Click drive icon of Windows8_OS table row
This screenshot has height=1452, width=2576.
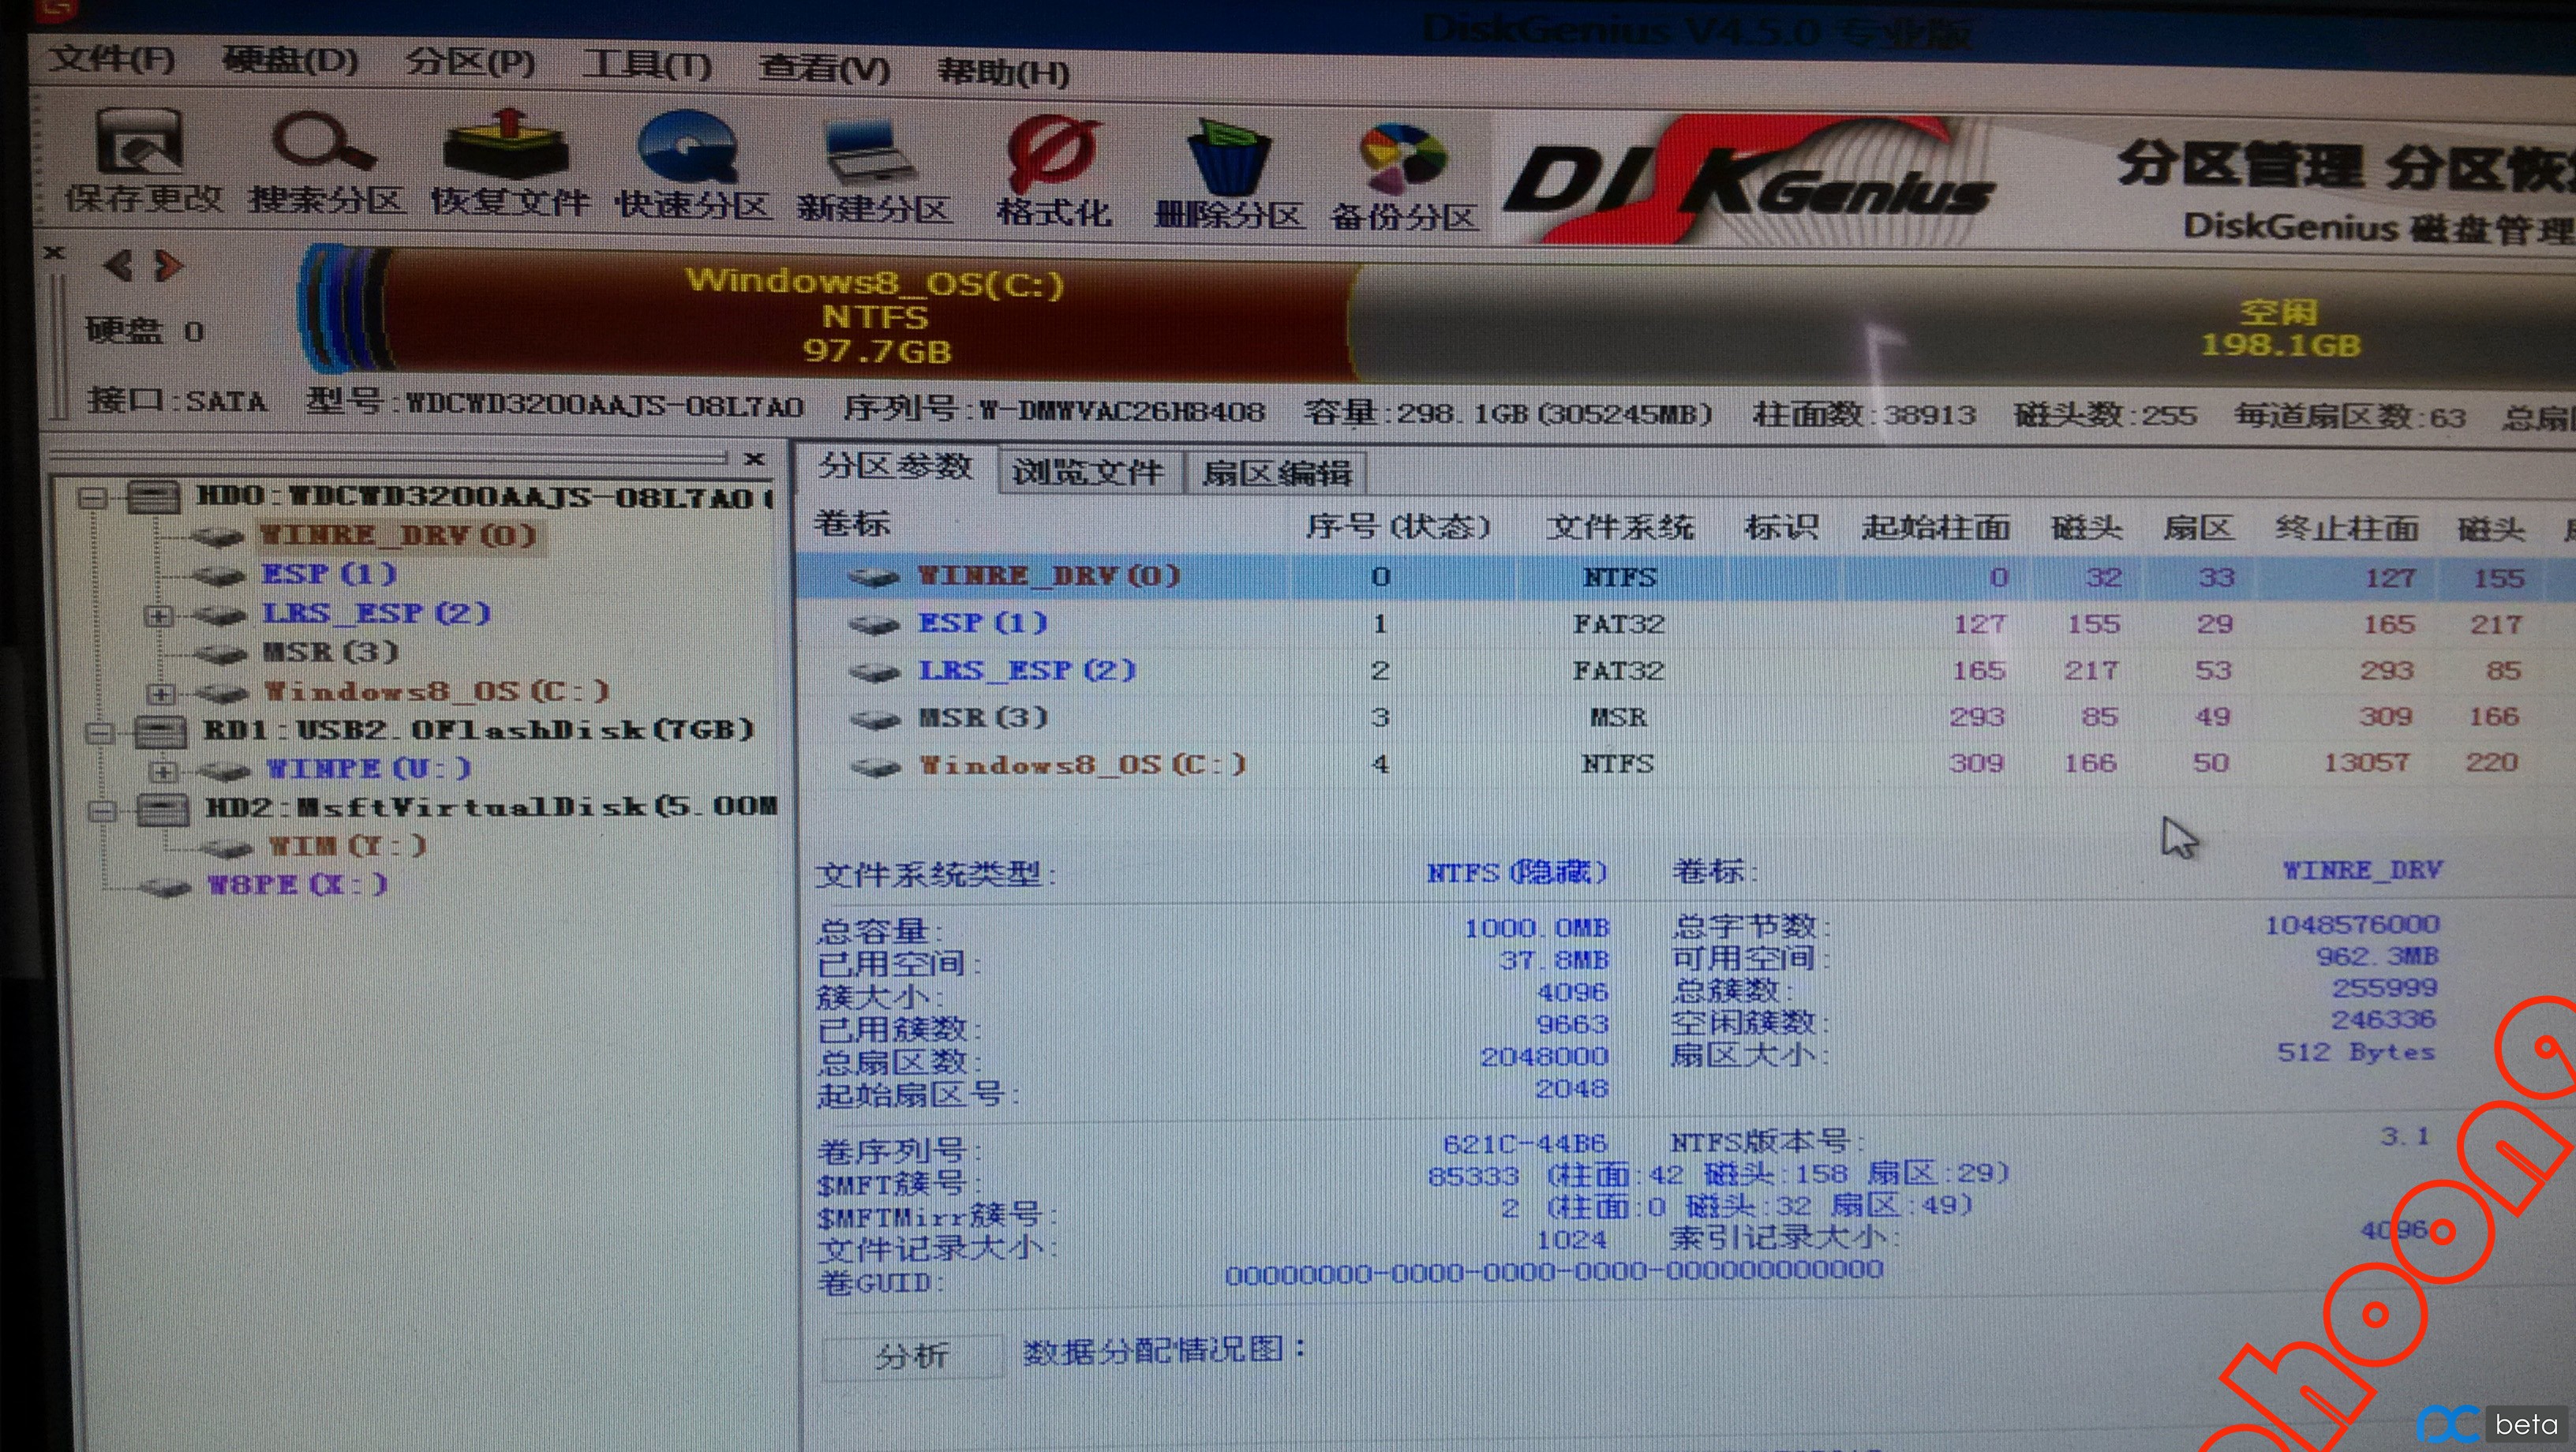click(877, 767)
